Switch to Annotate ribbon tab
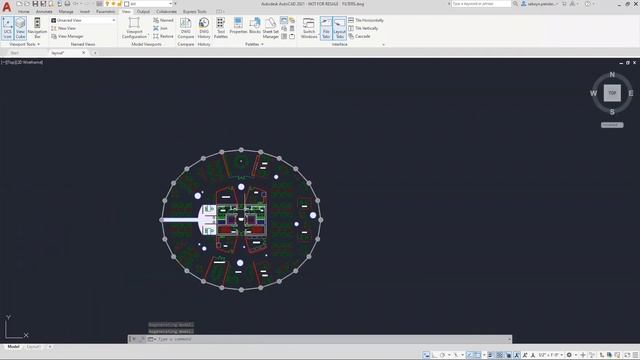 44,12
